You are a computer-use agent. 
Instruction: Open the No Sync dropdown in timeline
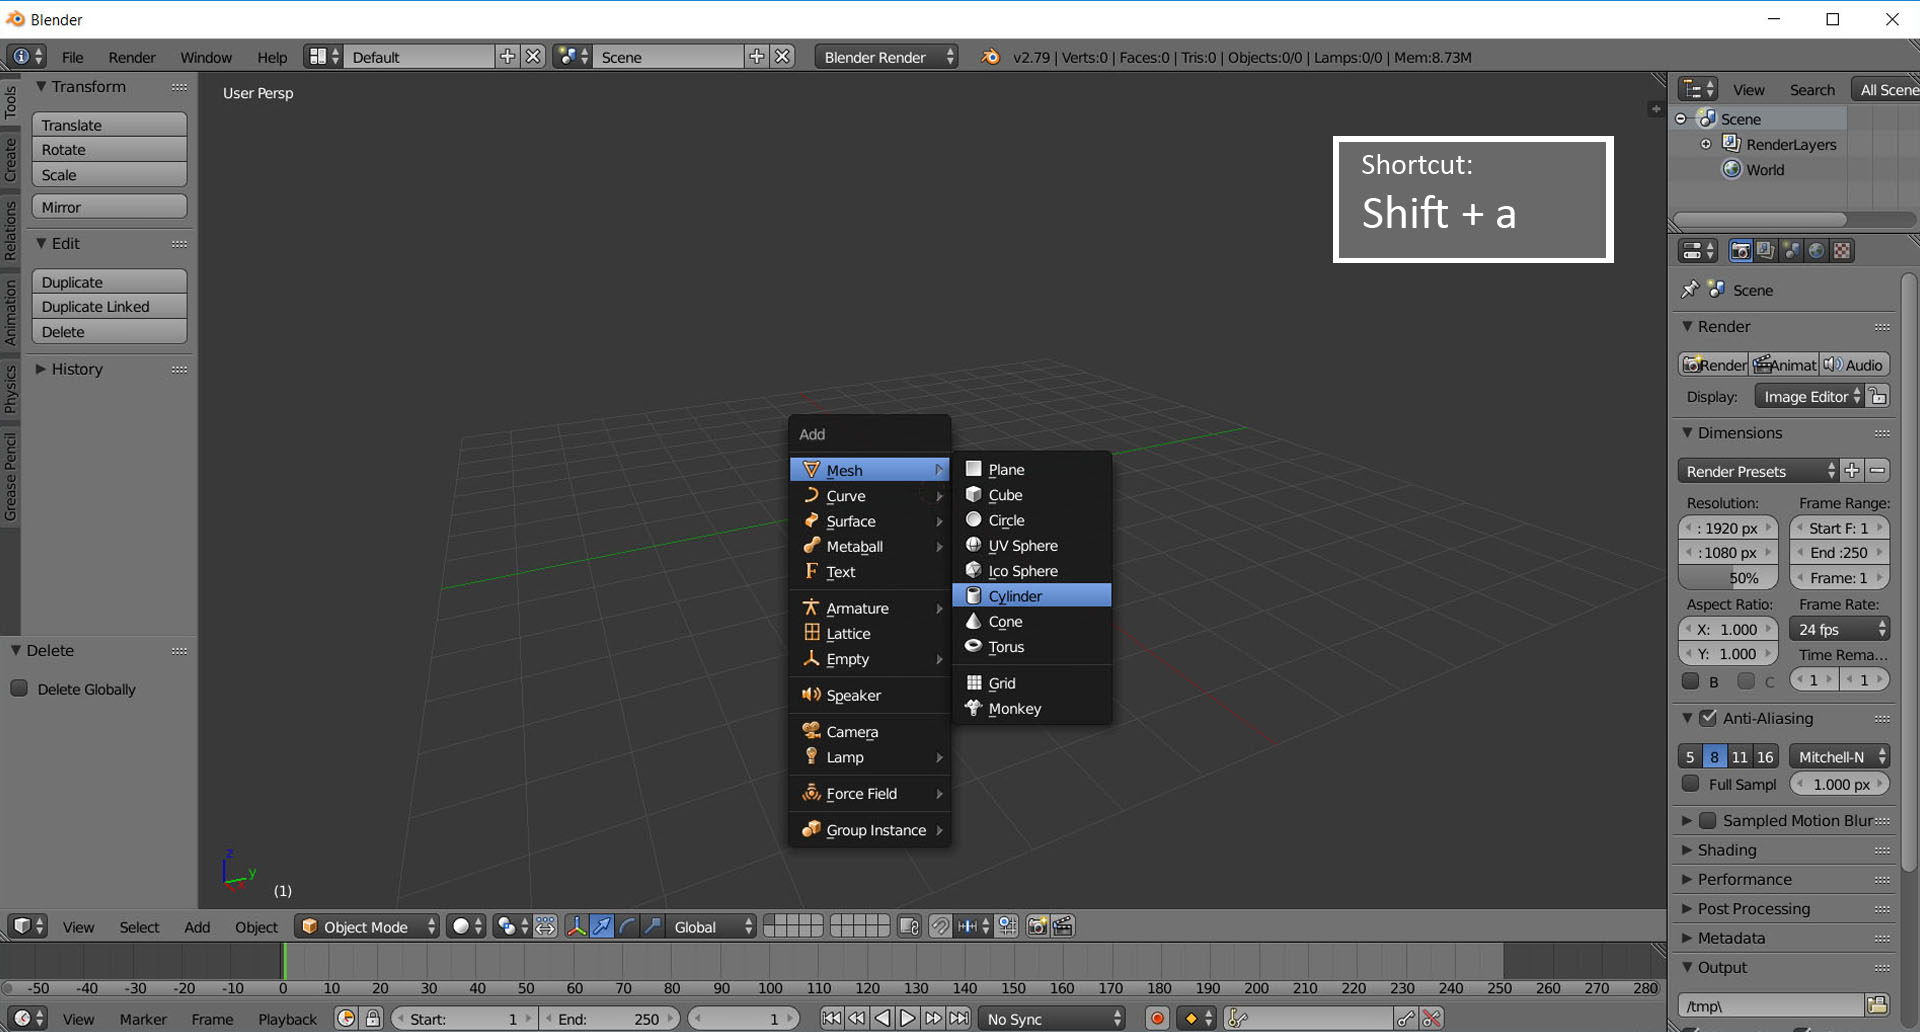pyautogui.click(x=1052, y=1019)
